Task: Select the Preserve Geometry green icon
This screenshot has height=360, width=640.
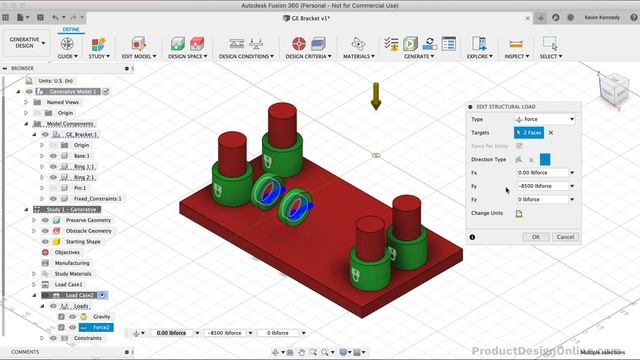Action: tap(178, 44)
